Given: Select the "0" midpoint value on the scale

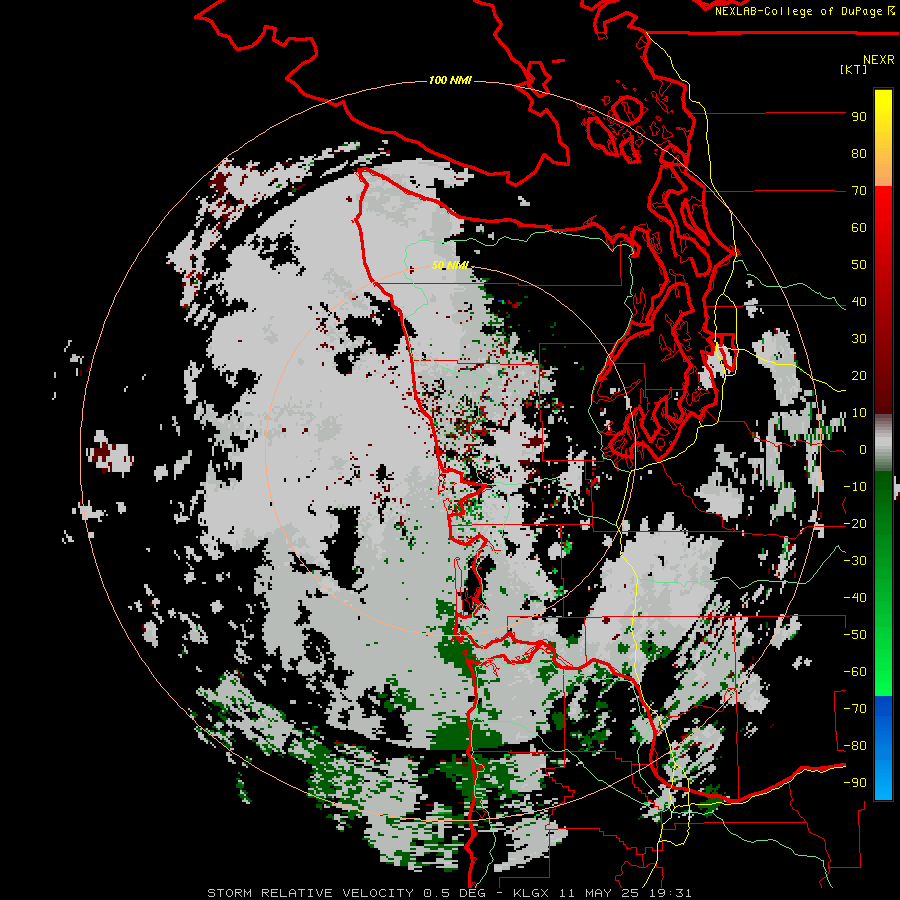Looking at the screenshot, I should pyautogui.click(x=862, y=449).
